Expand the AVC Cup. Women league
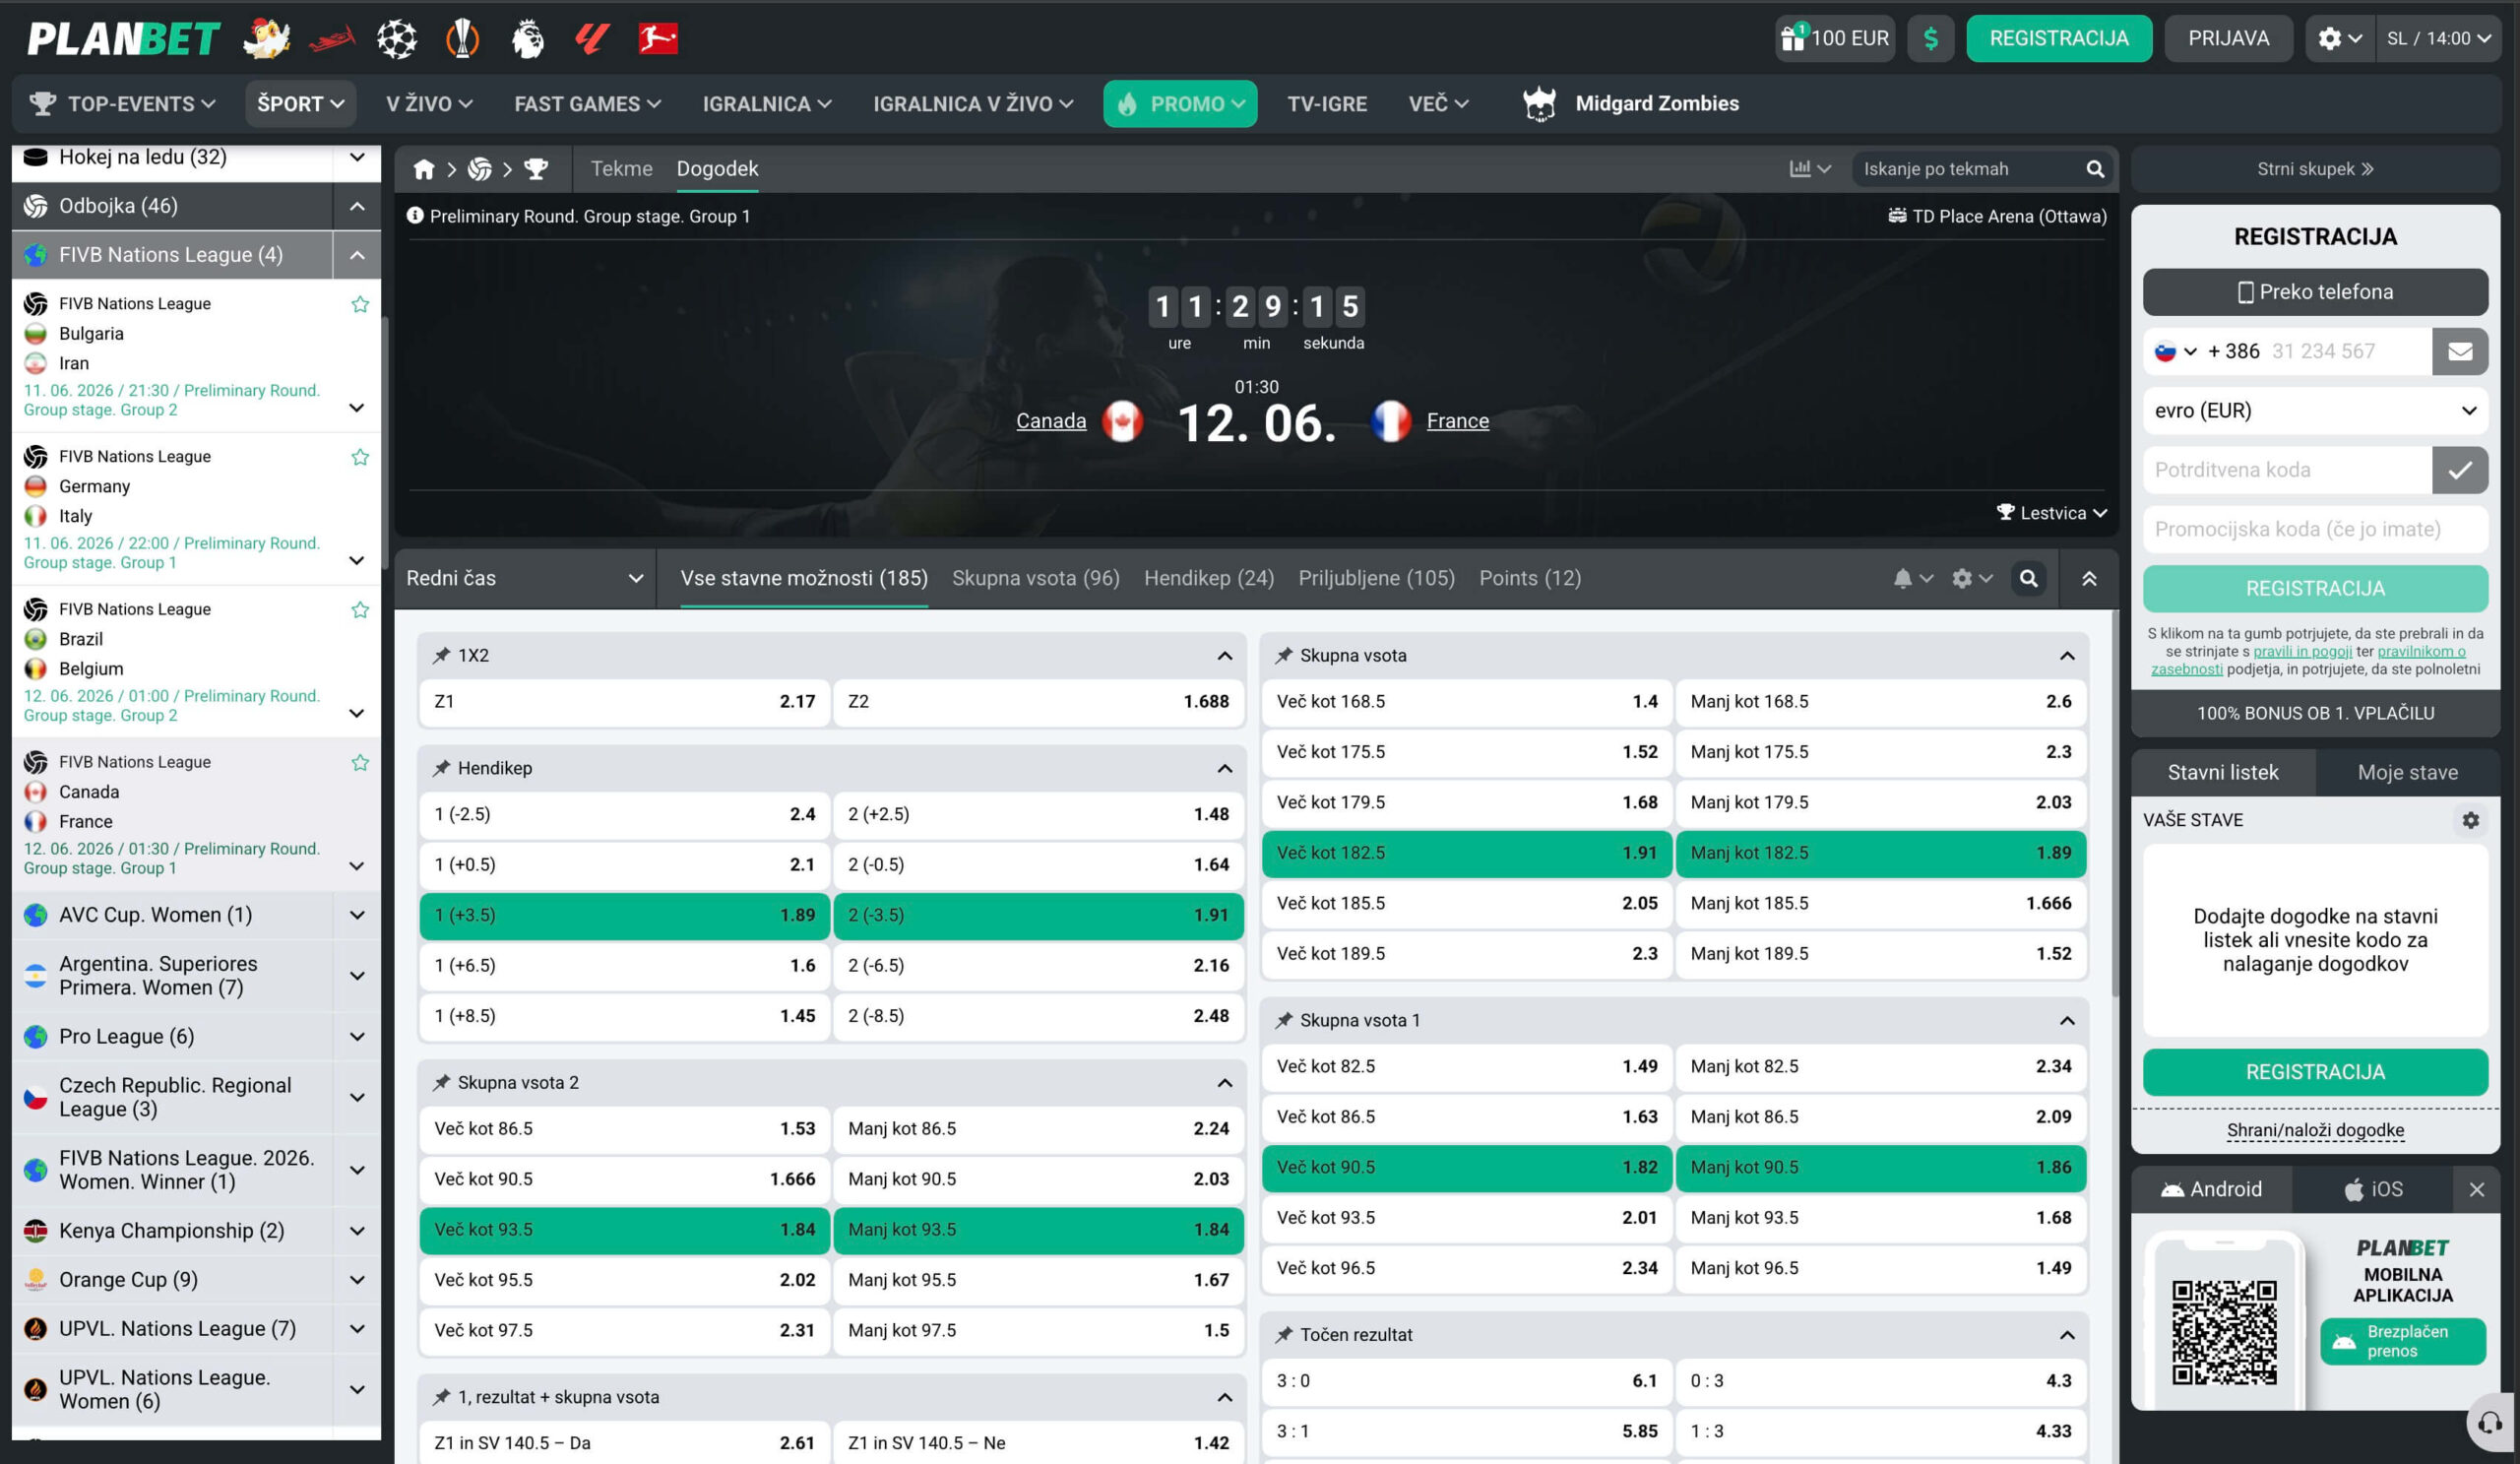 (196, 915)
